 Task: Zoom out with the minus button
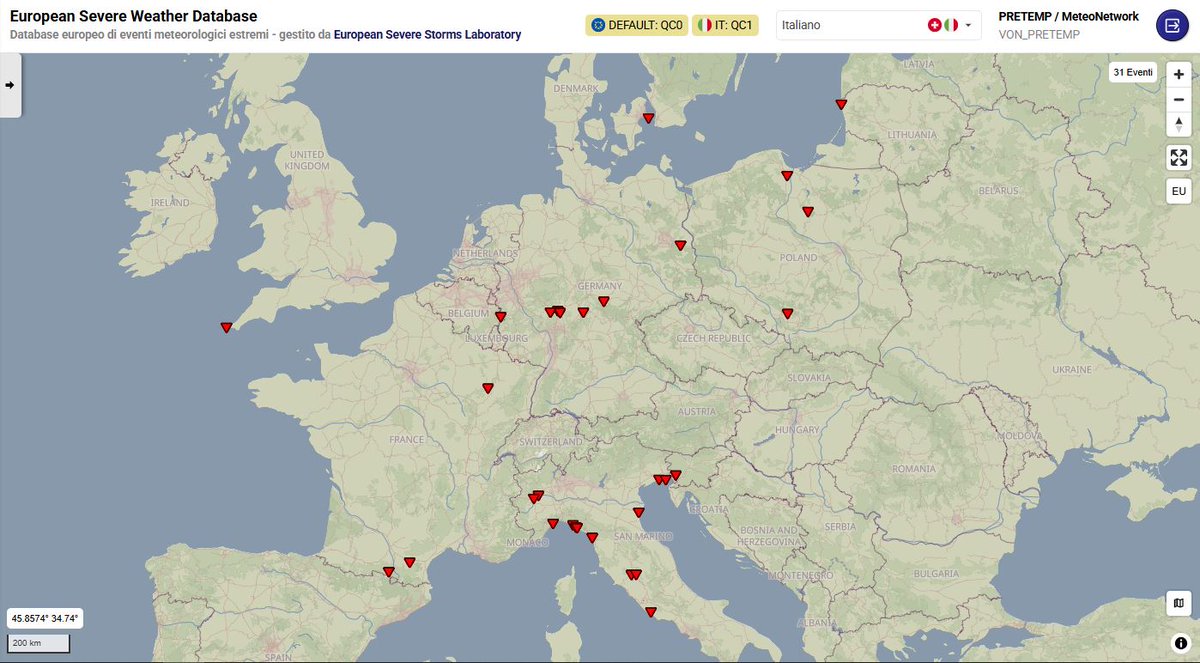(x=1179, y=99)
